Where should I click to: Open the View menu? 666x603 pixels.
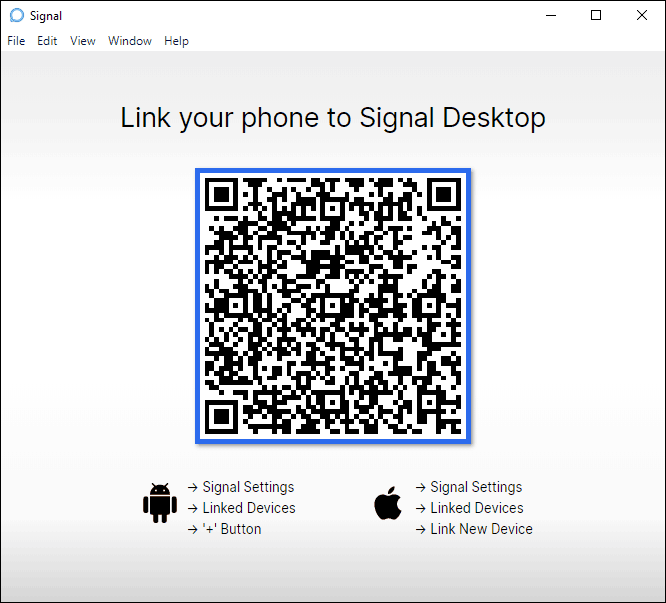point(82,41)
